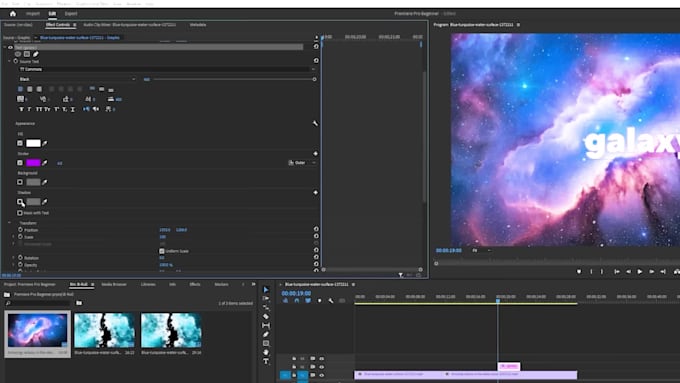Select the Pen tool in the toolbar
The width and height of the screenshot is (680, 383).
click(x=266, y=334)
